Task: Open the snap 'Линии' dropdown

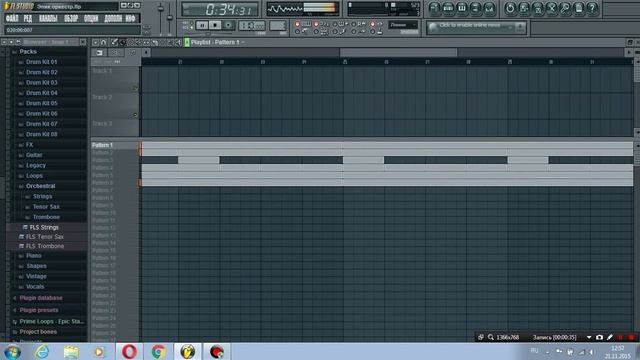Action: pos(403,25)
